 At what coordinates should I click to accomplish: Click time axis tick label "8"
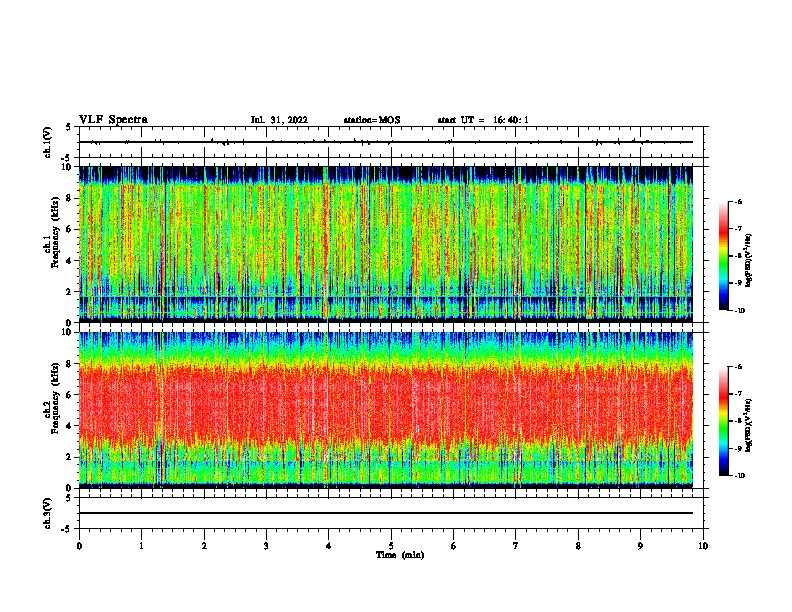coord(578,546)
